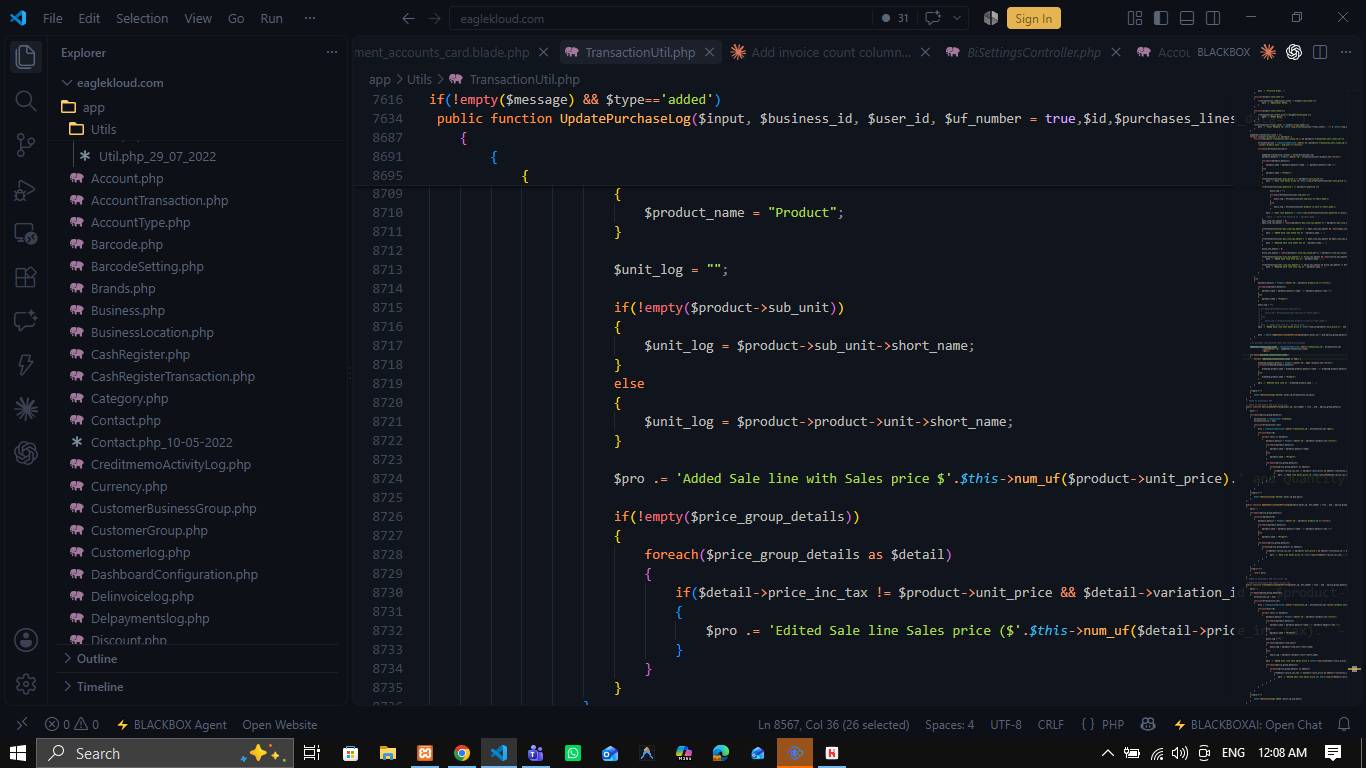Click the Sign In button
This screenshot has width=1366, height=768.
(x=1033, y=18)
